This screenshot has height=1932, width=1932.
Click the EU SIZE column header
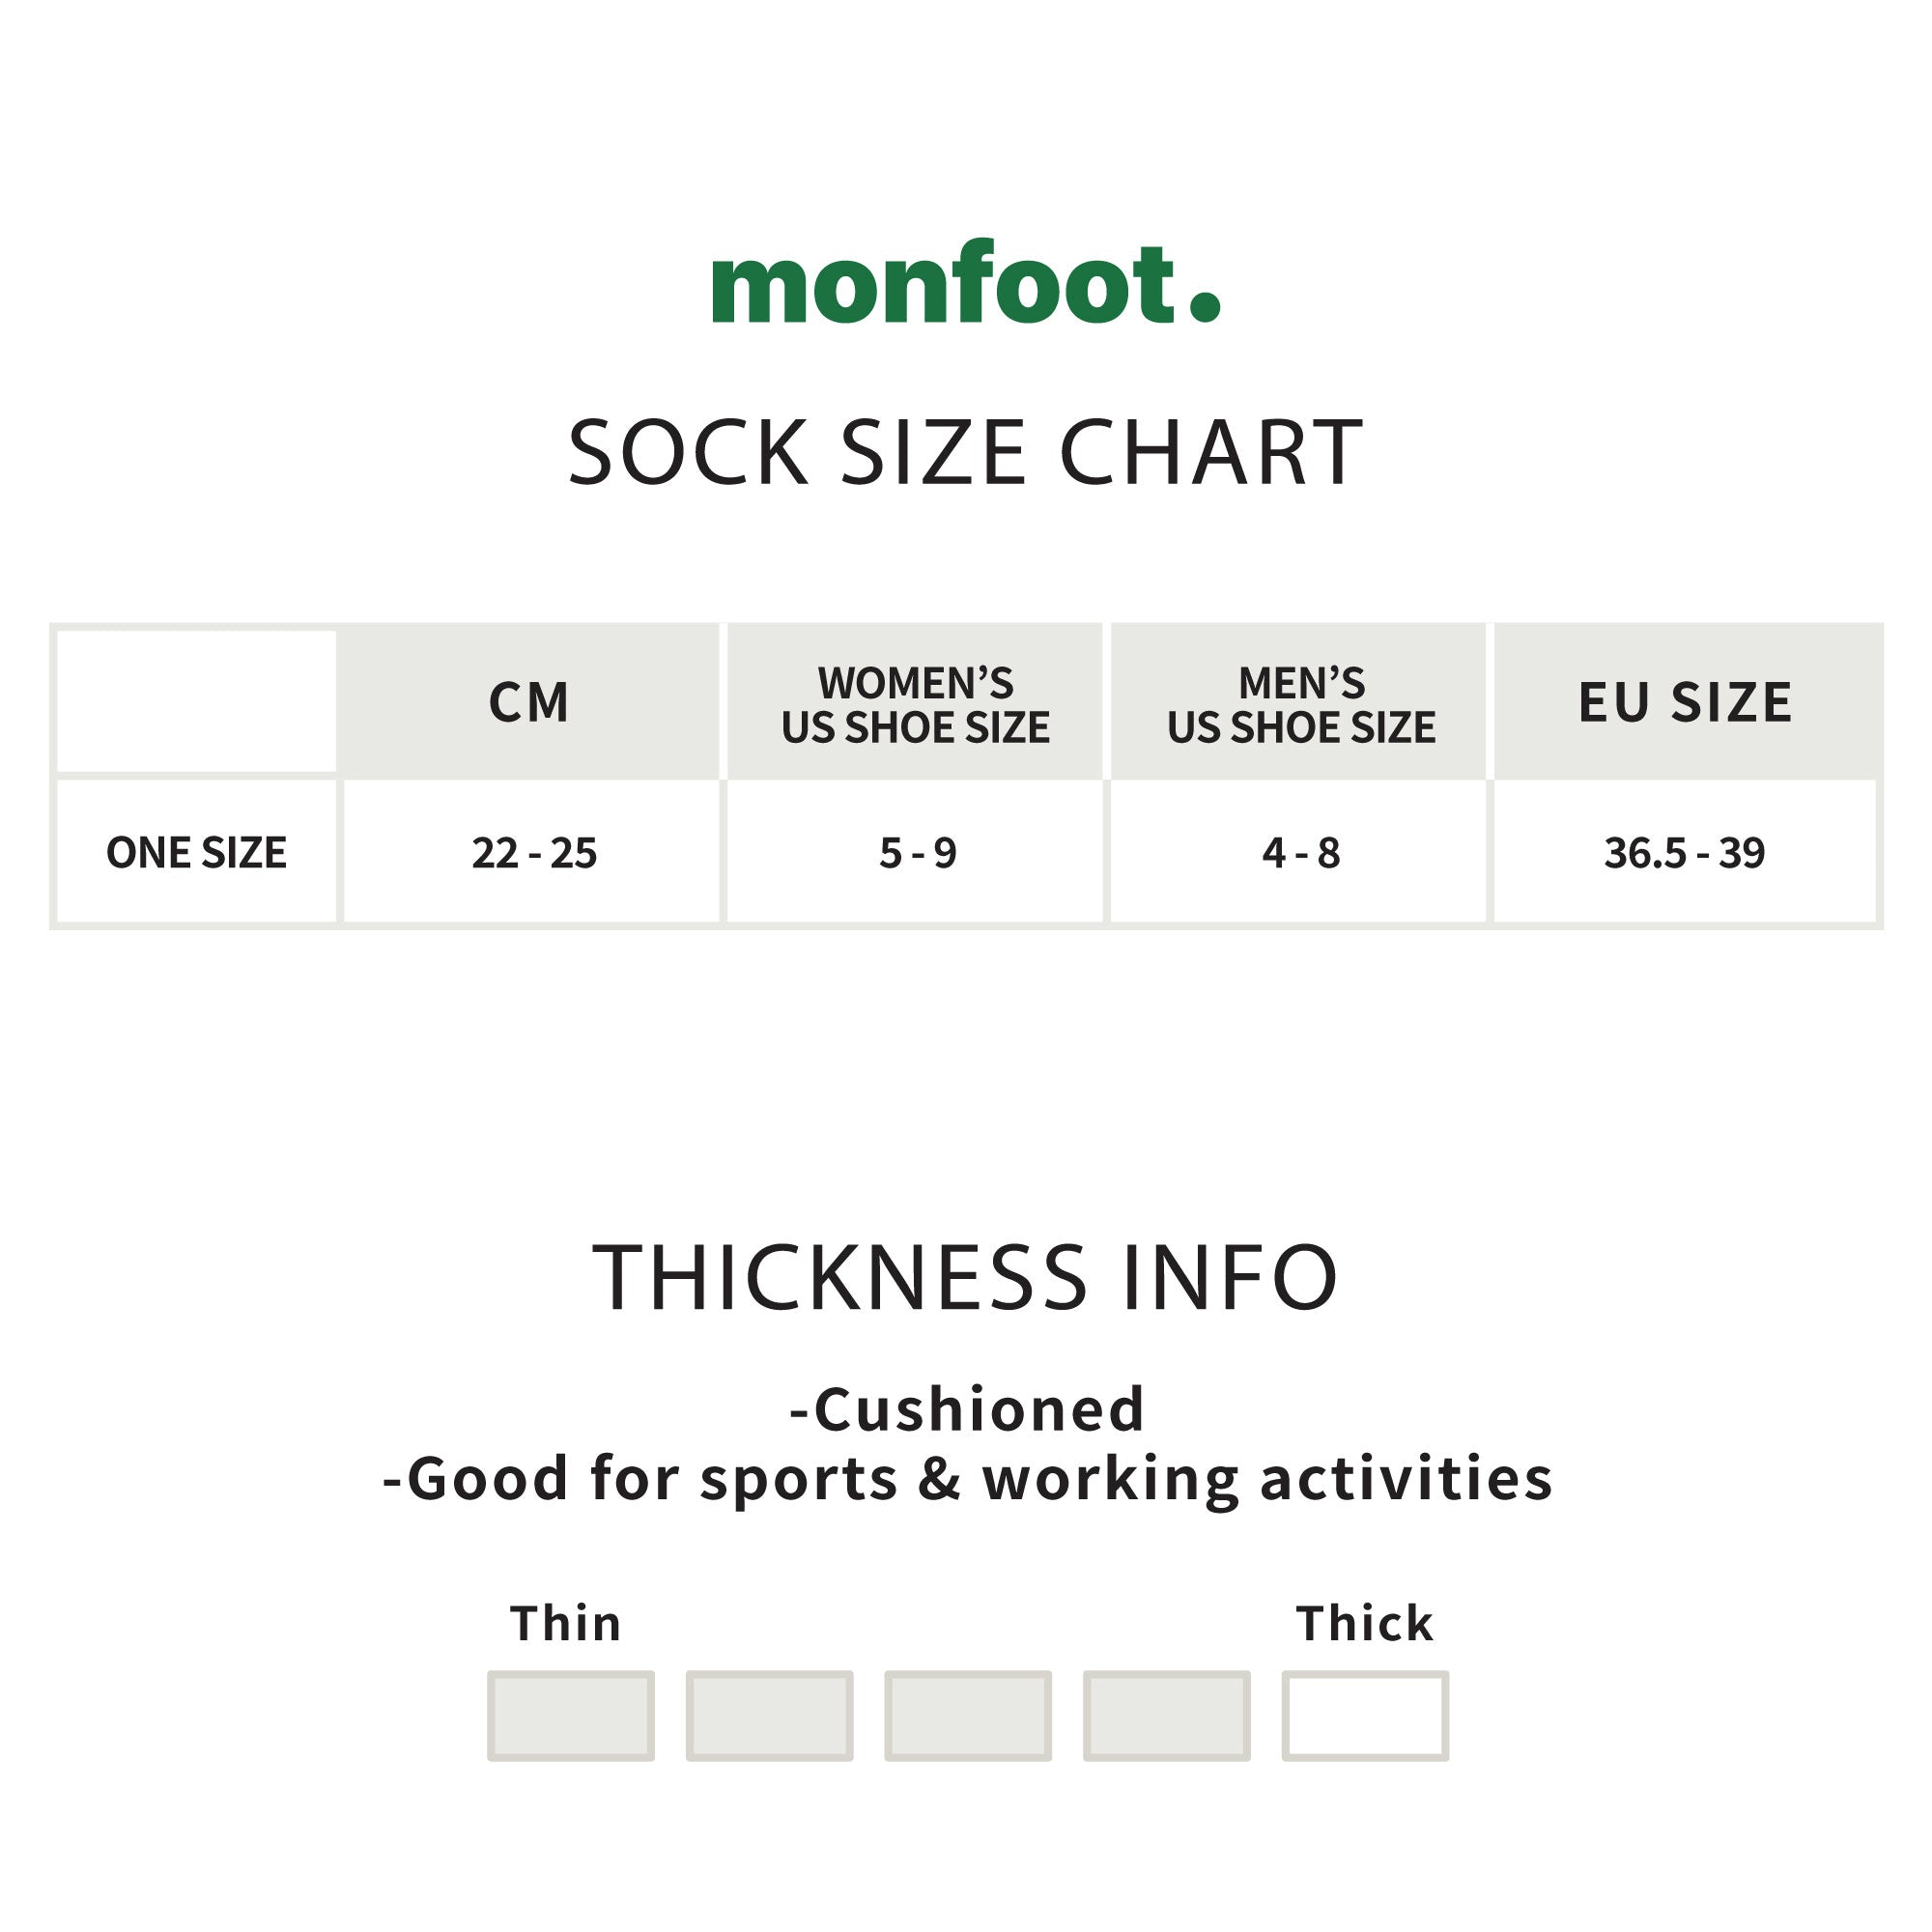click(1685, 702)
